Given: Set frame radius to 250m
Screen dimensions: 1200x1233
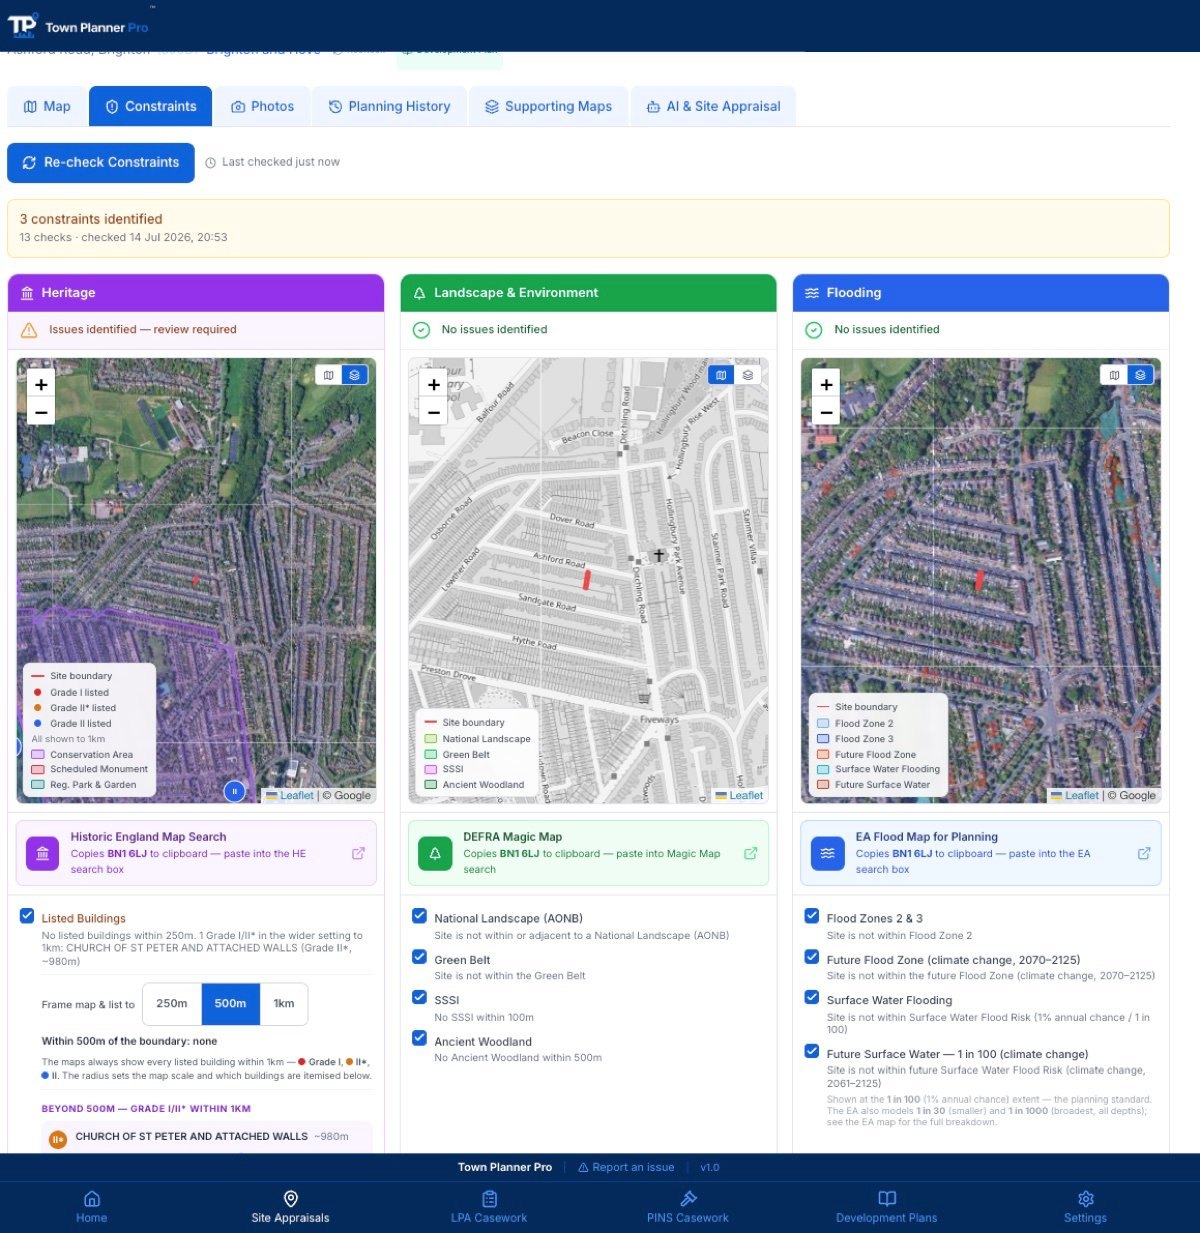Looking at the screenshot, I should 172,1004.
